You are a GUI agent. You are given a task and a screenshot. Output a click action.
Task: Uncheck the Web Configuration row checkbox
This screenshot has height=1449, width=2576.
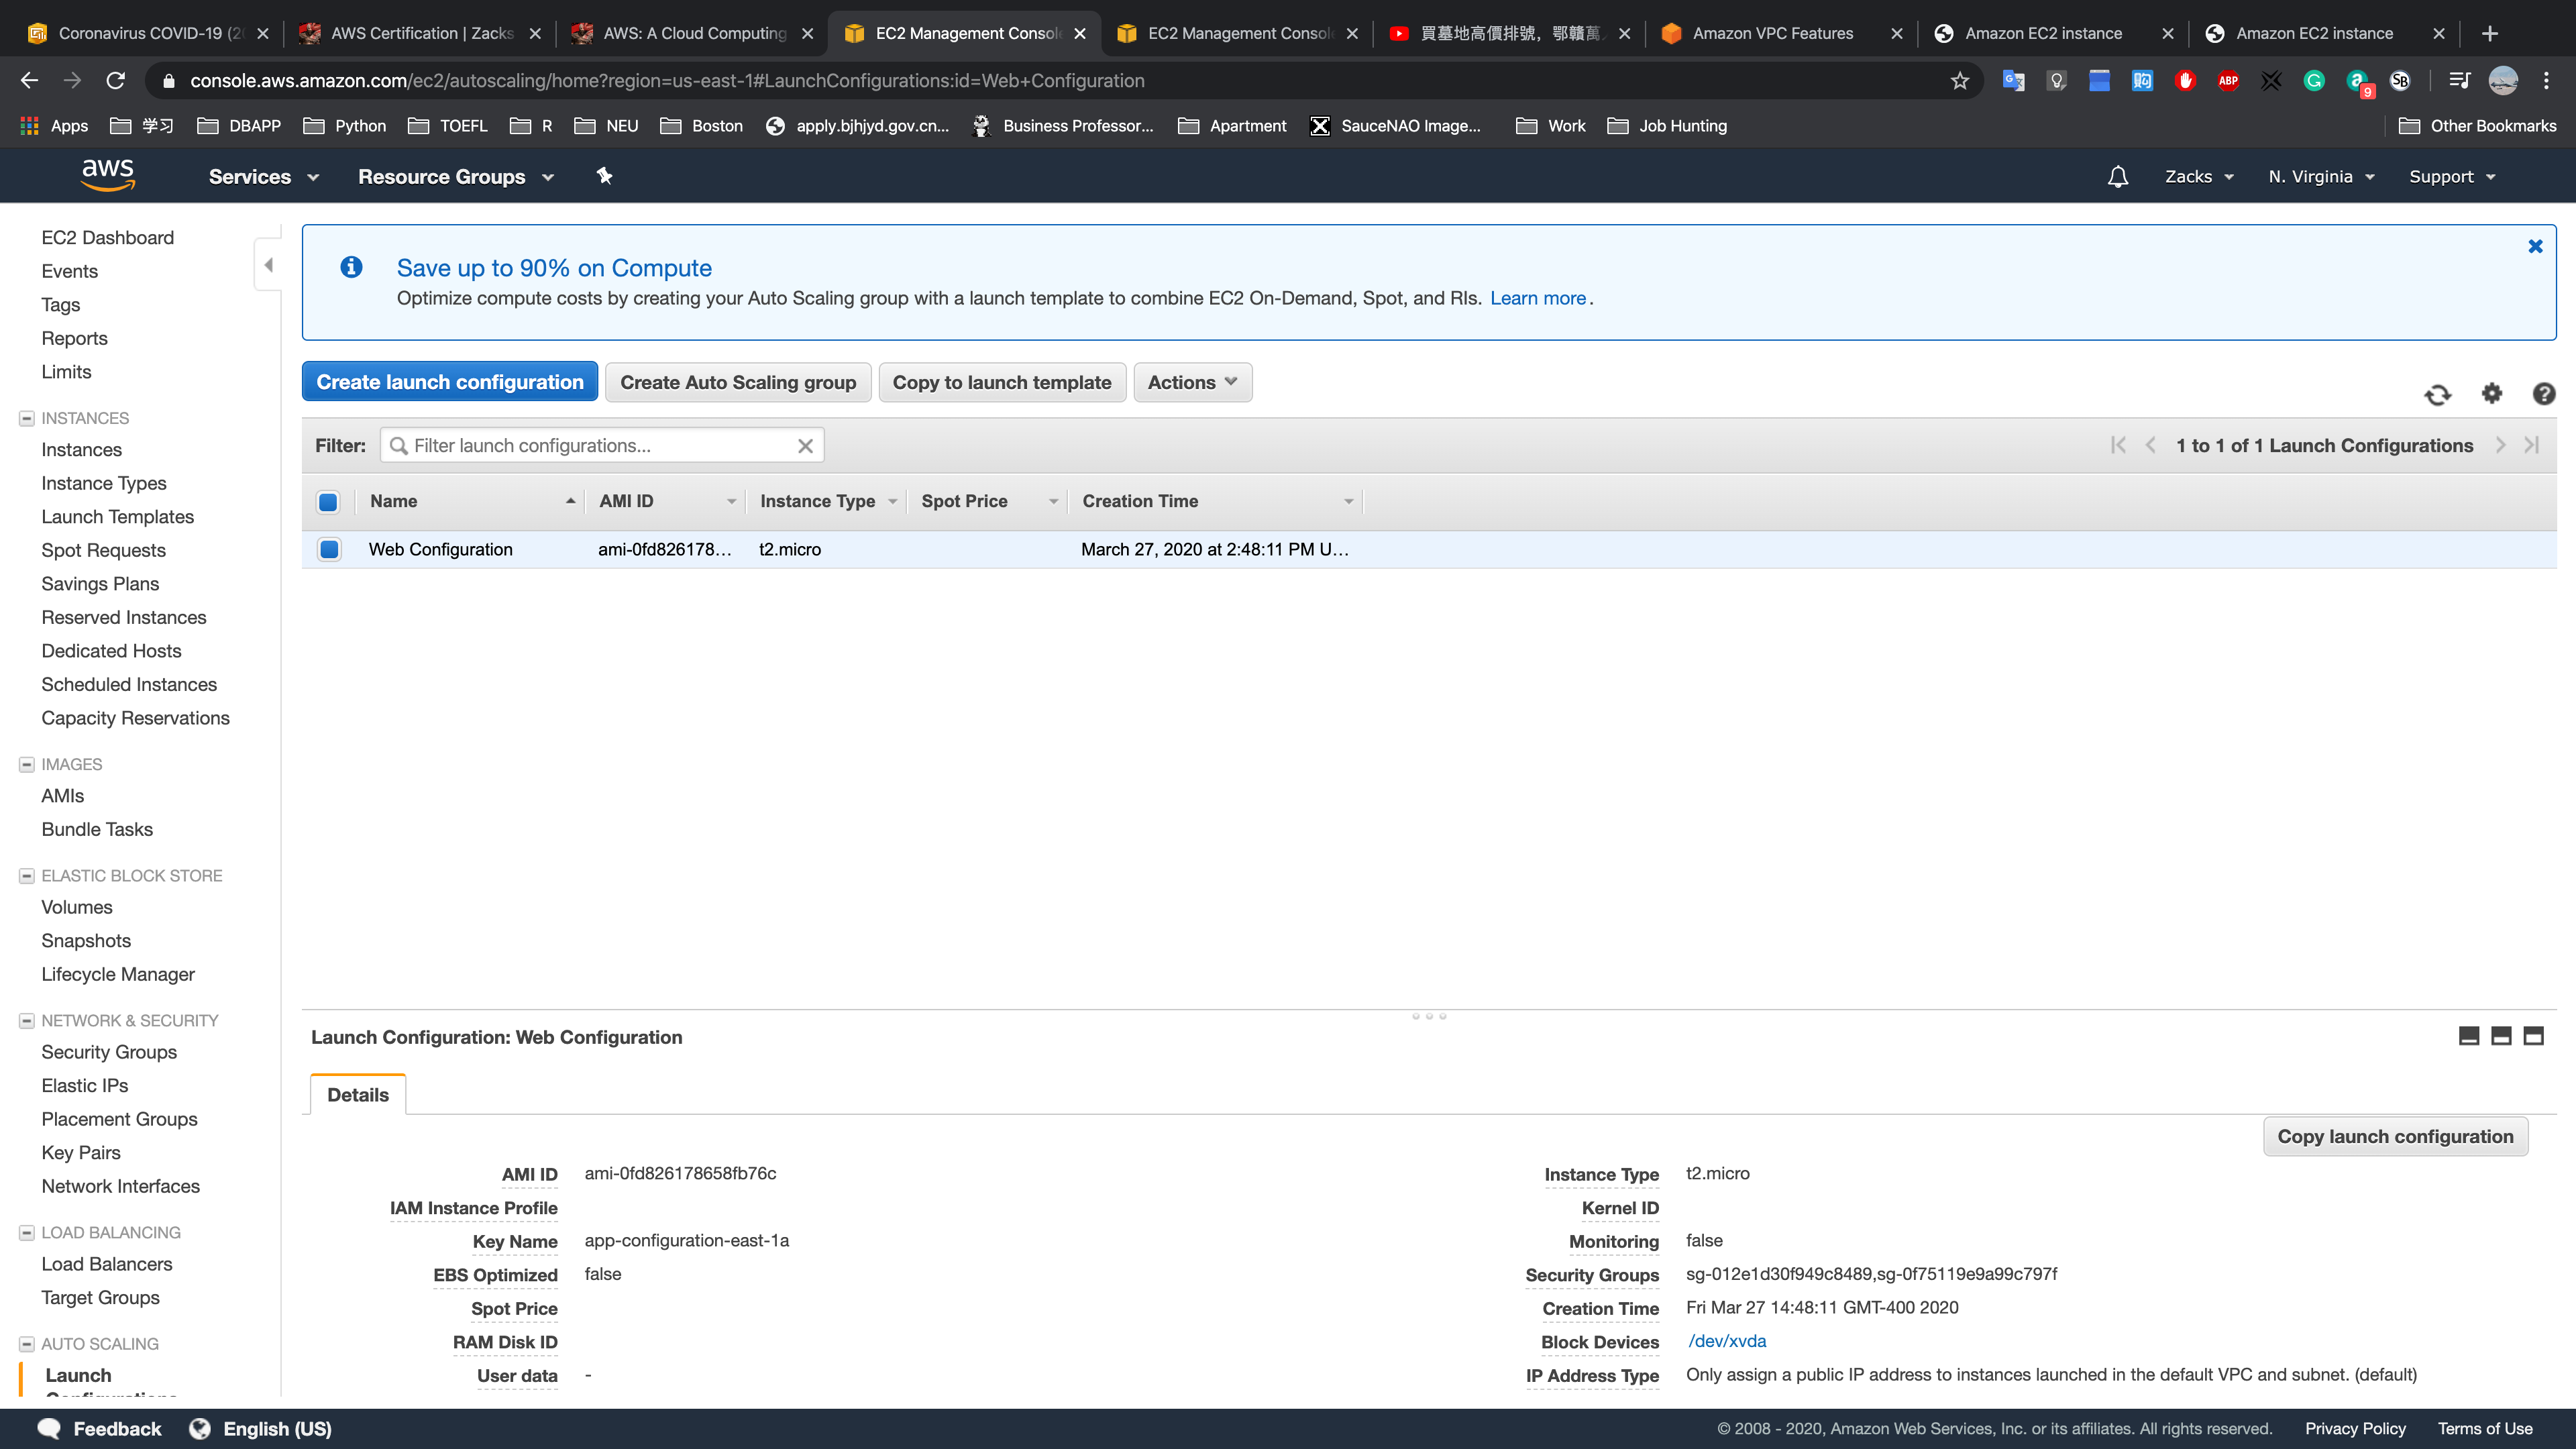(x=329, y=549)
